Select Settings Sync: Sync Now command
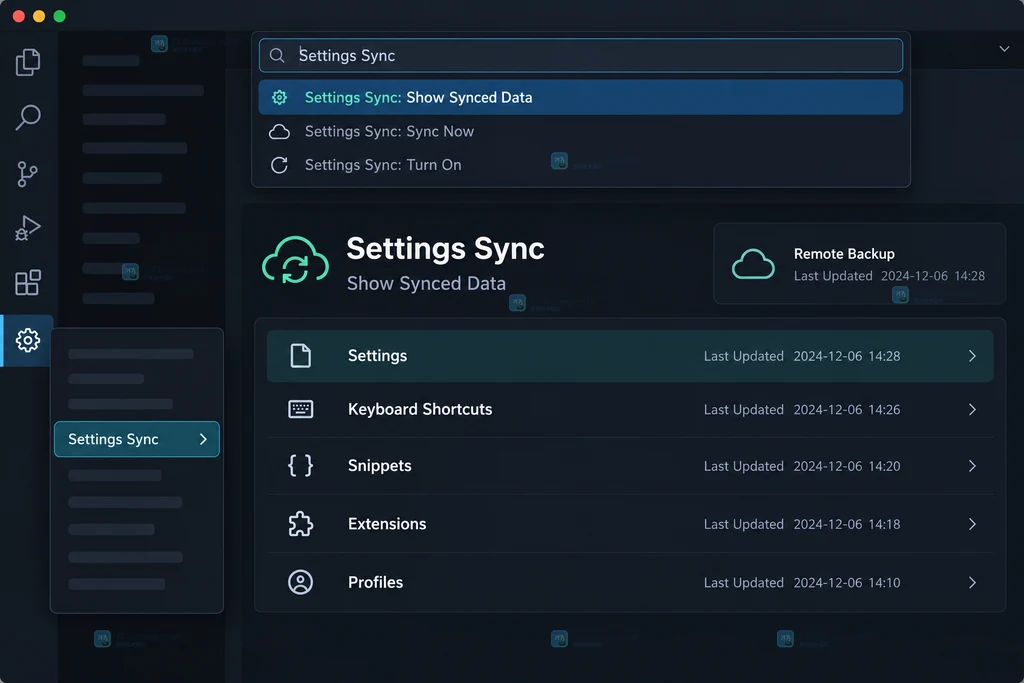This screenshot has height=683, width=1024. (x=581, y=131)
